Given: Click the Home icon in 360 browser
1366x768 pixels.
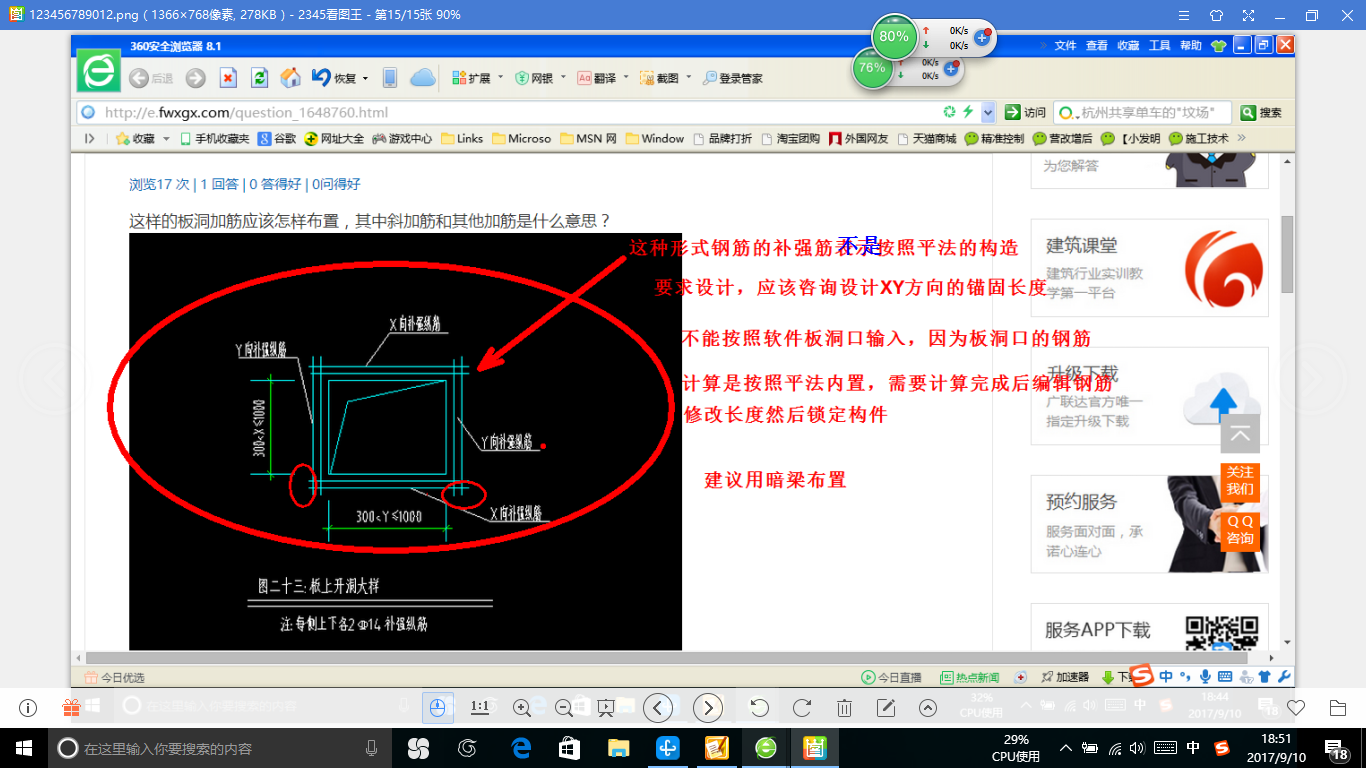Looking at the screenshot, I should 291,78.
